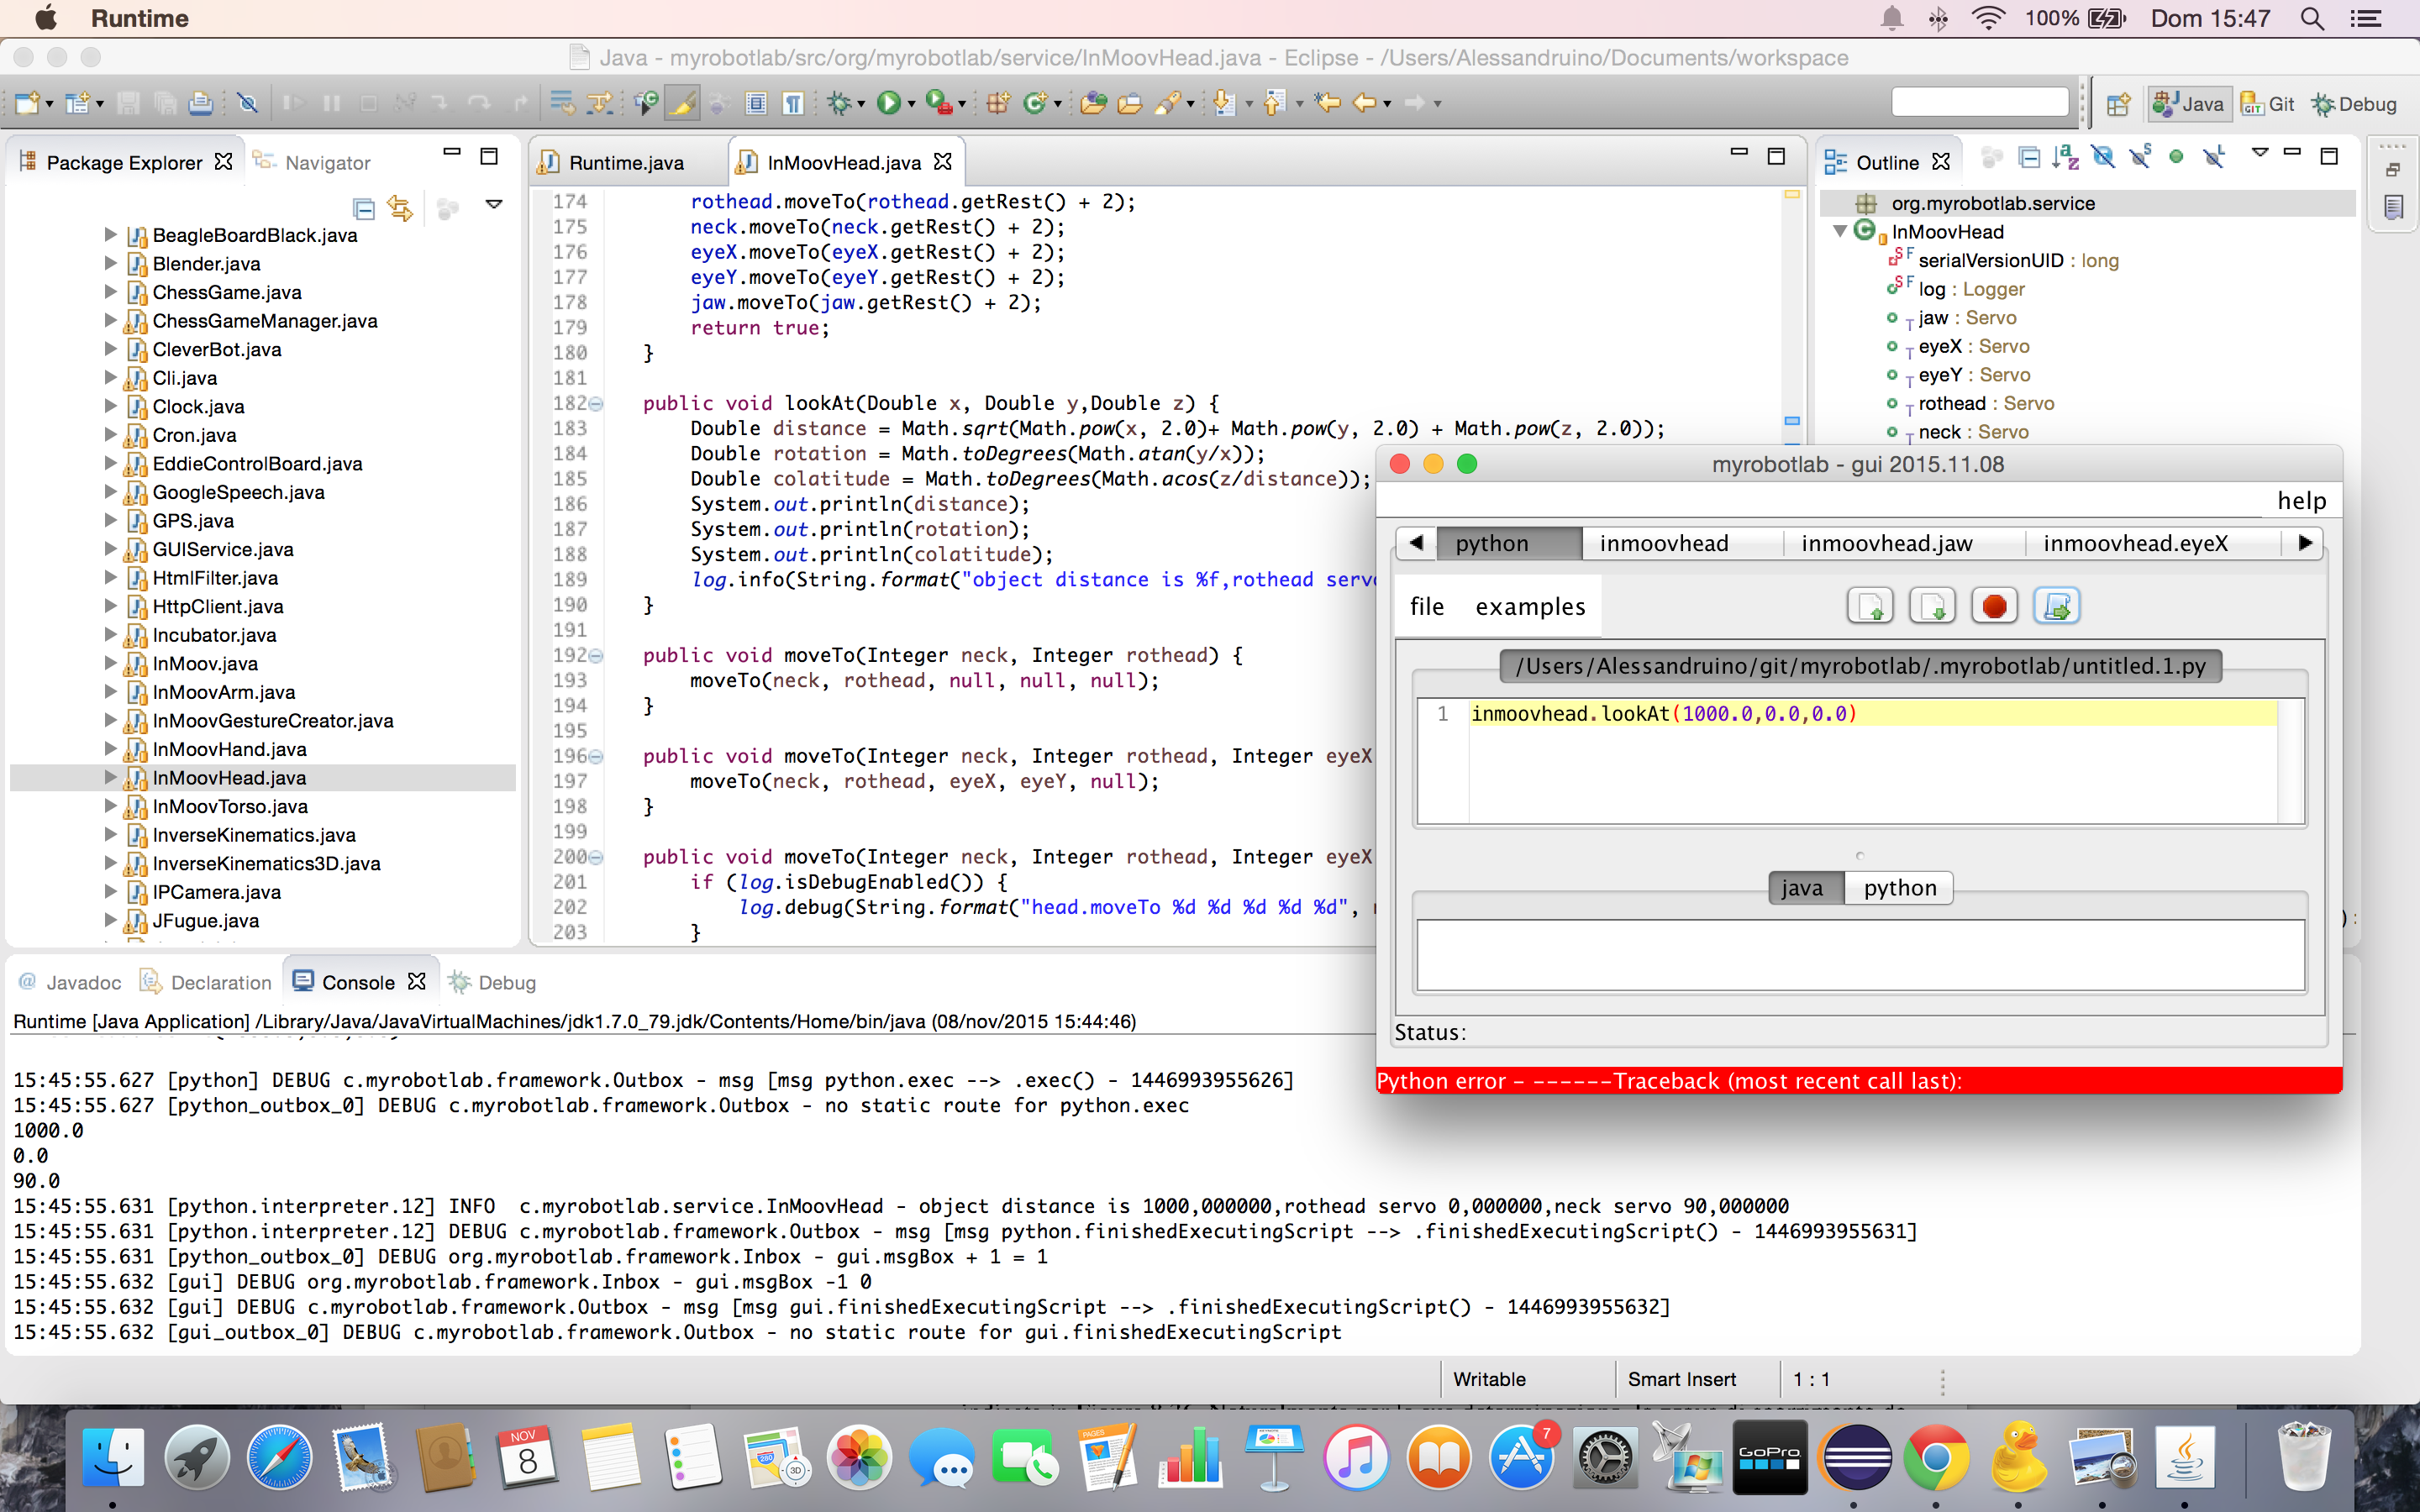Viewport: 2420px width, 1512px height.
Task: Click the Skip All Breakpoints icon
Action: (247, 103)
